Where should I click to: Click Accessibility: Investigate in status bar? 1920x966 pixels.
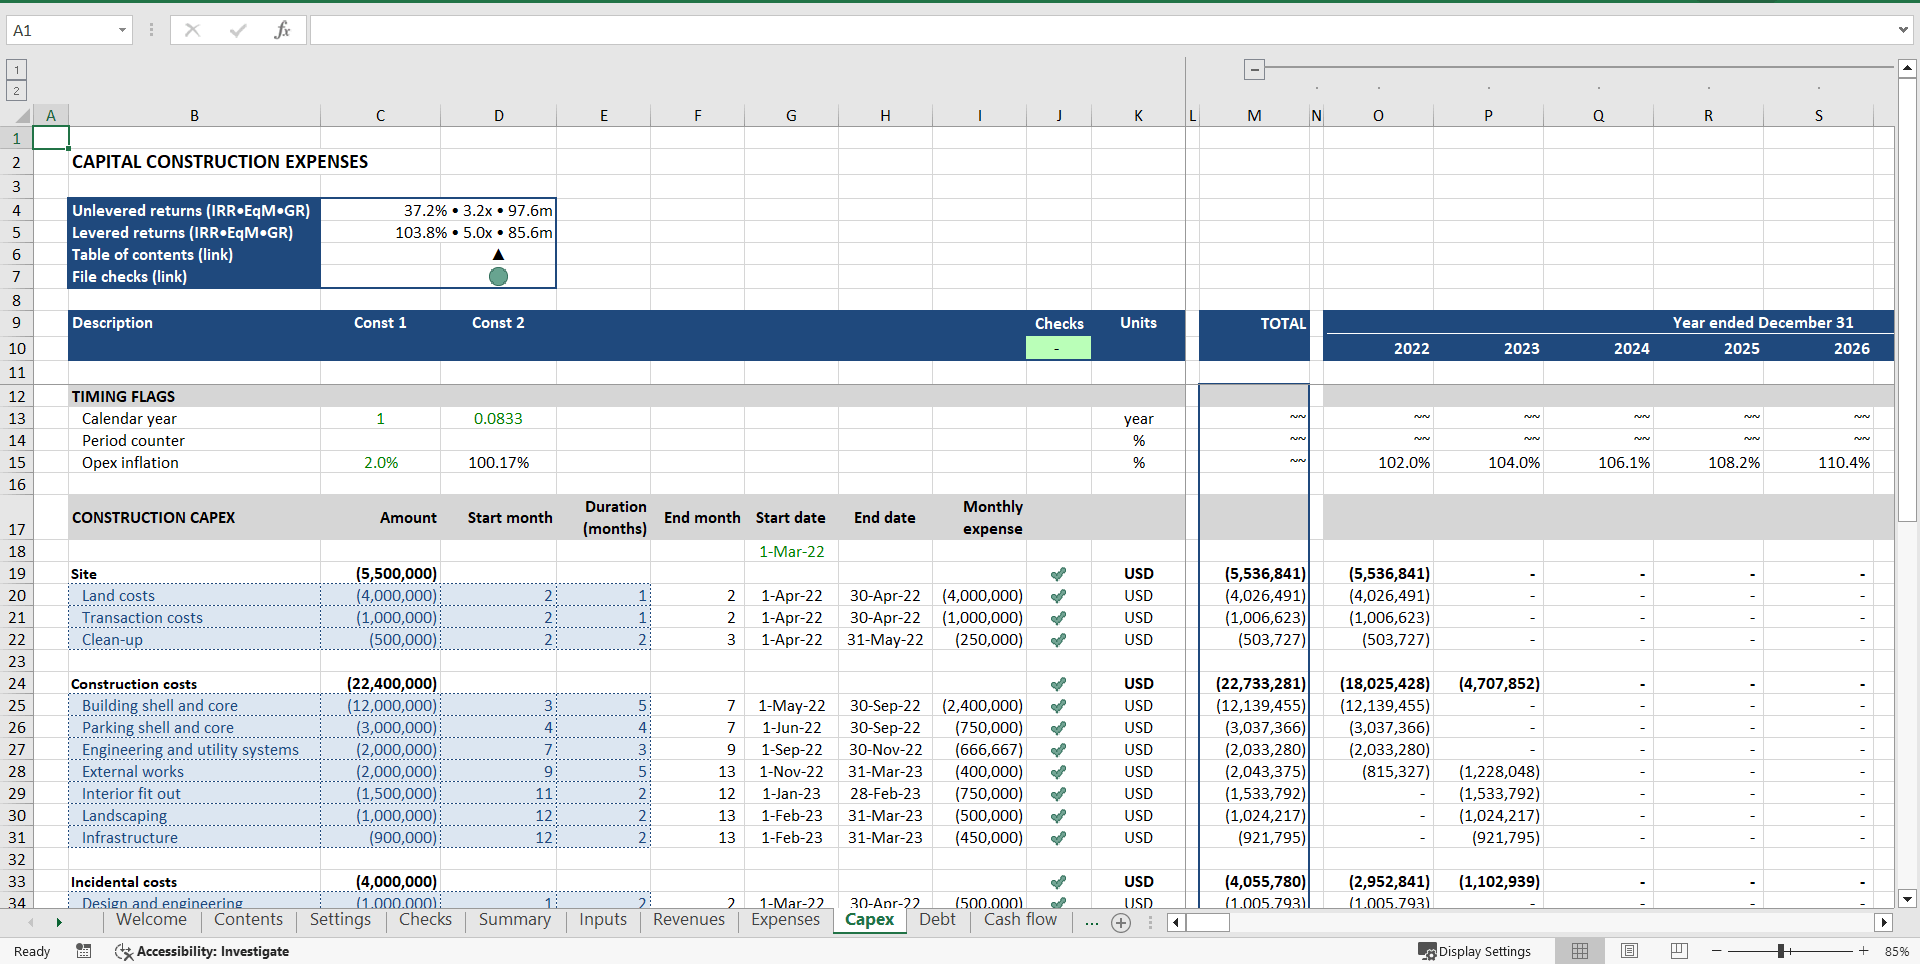pyautogui.click(x=203, y=951)
